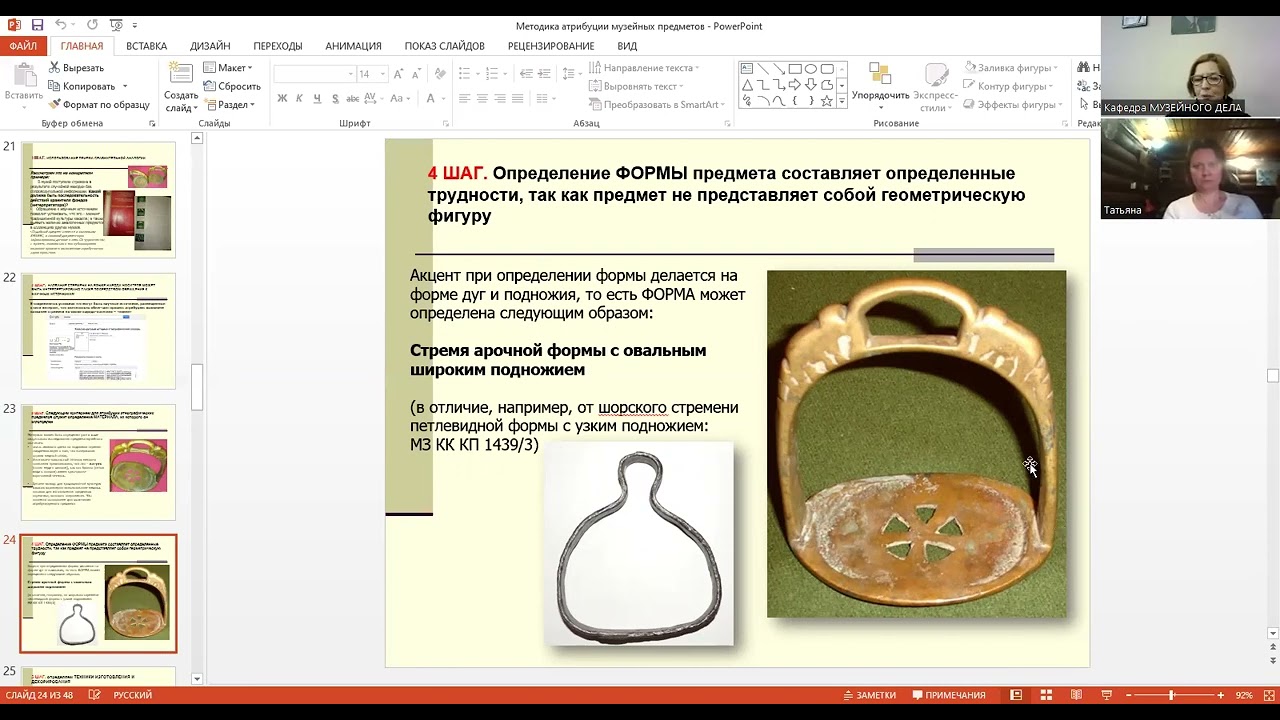Image resolution: width=1280 pixels, height=720 pixels.
Task: Open the РЕЦЕНЗИРОВАНИЕ (Review) tab
Action: pyautogui.click(x=551, y=46)
